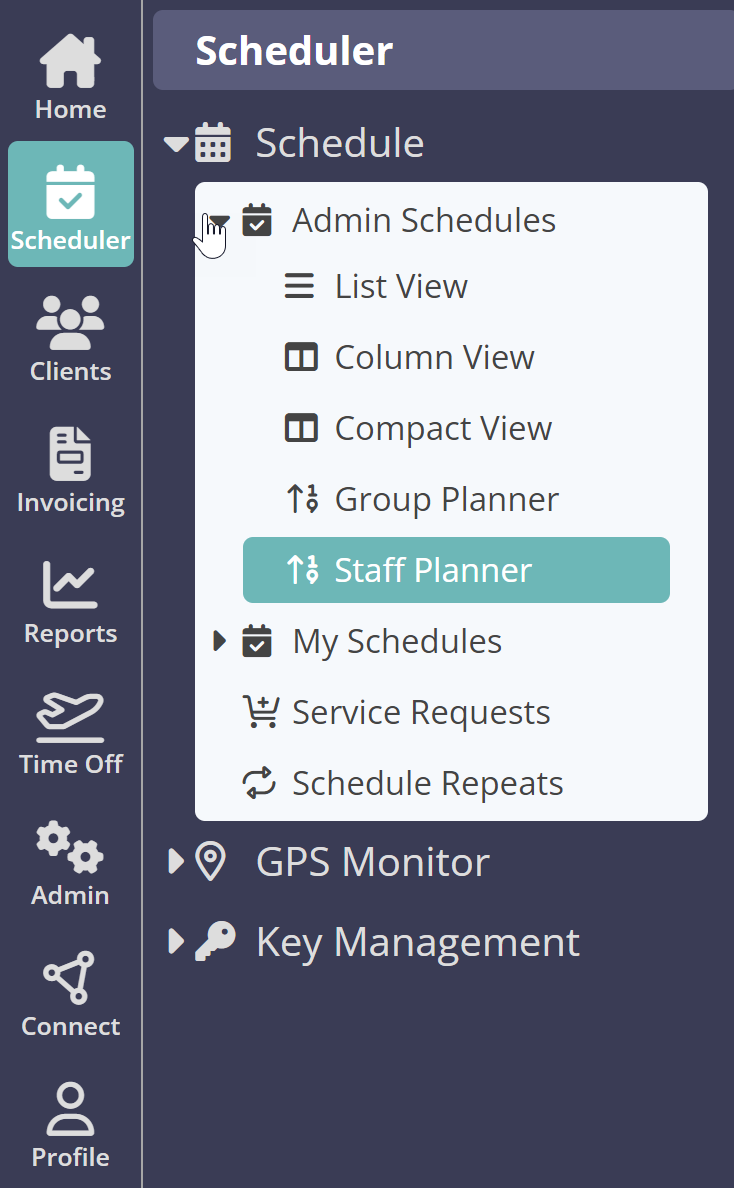
Task: Select the highlighted Staff Planner entry
Action: click(x=434, y=570)
